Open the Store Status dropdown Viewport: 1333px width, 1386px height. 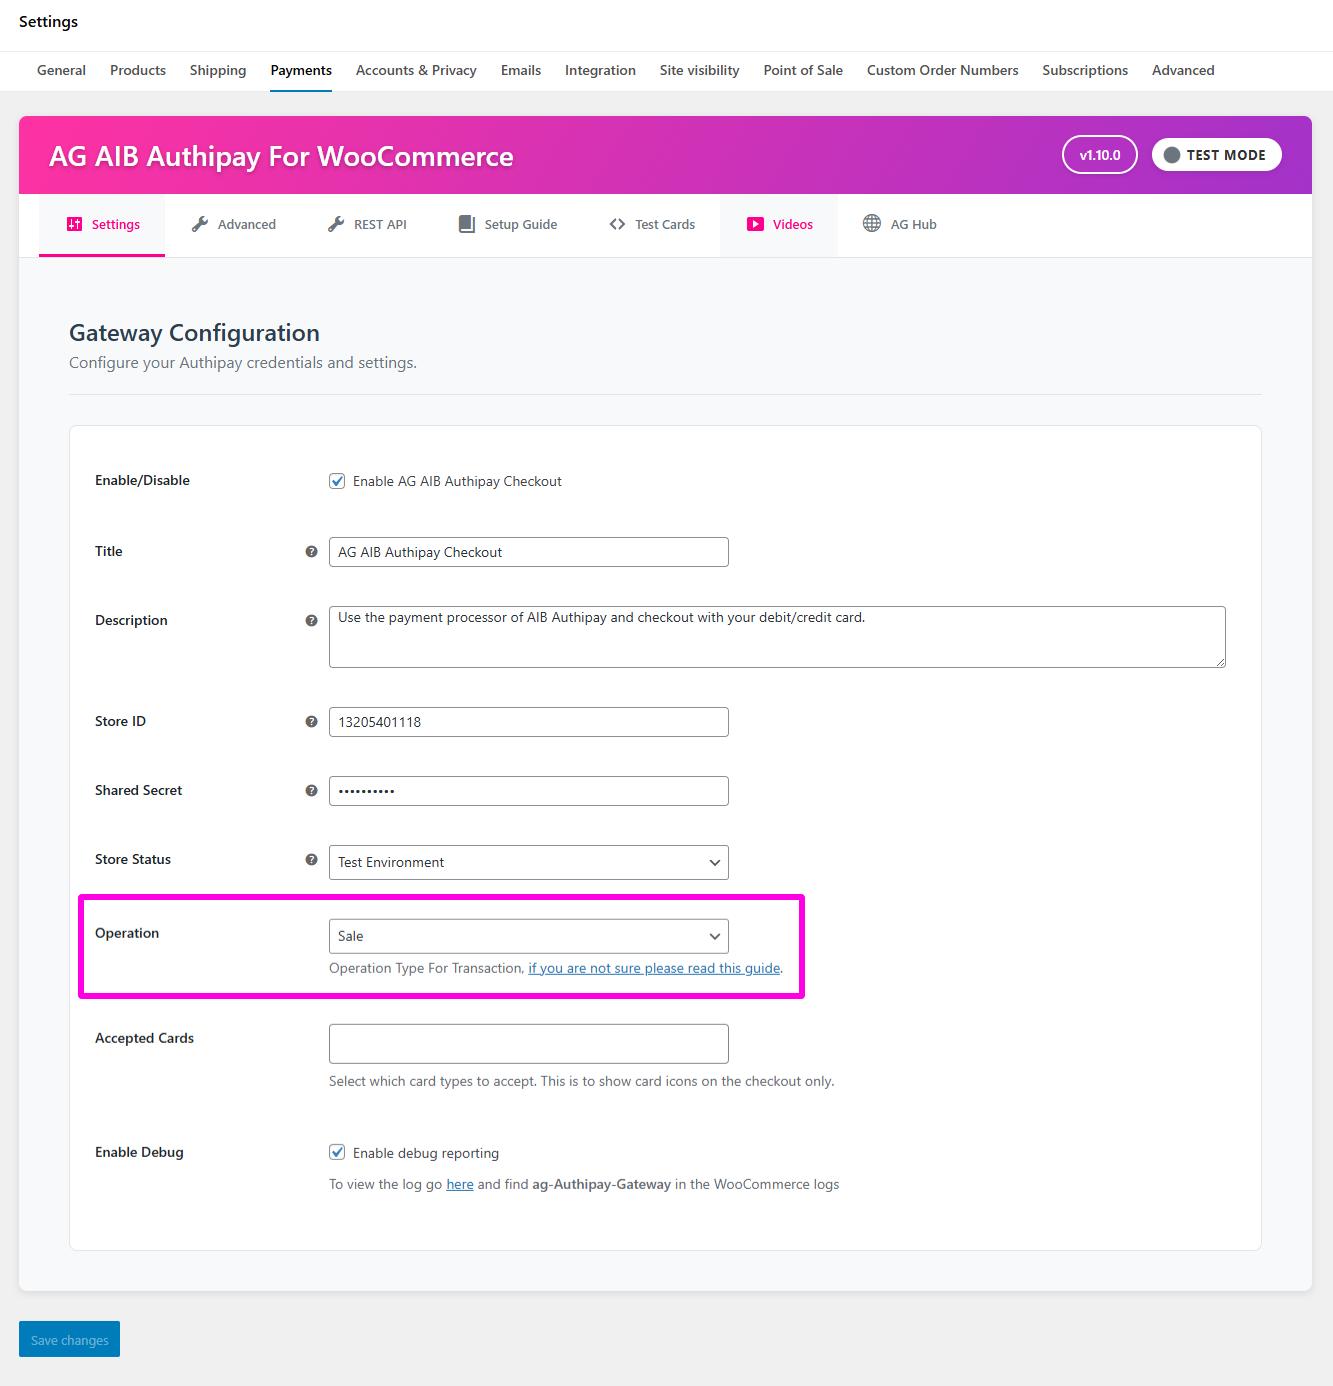[528, 862]
